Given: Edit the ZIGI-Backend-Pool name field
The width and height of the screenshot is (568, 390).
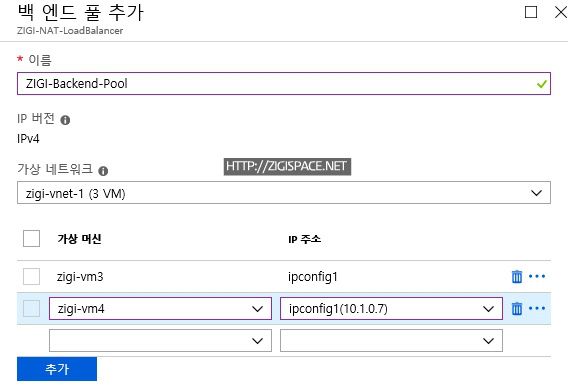Looking at the screenshot, I should pos(284,84).
